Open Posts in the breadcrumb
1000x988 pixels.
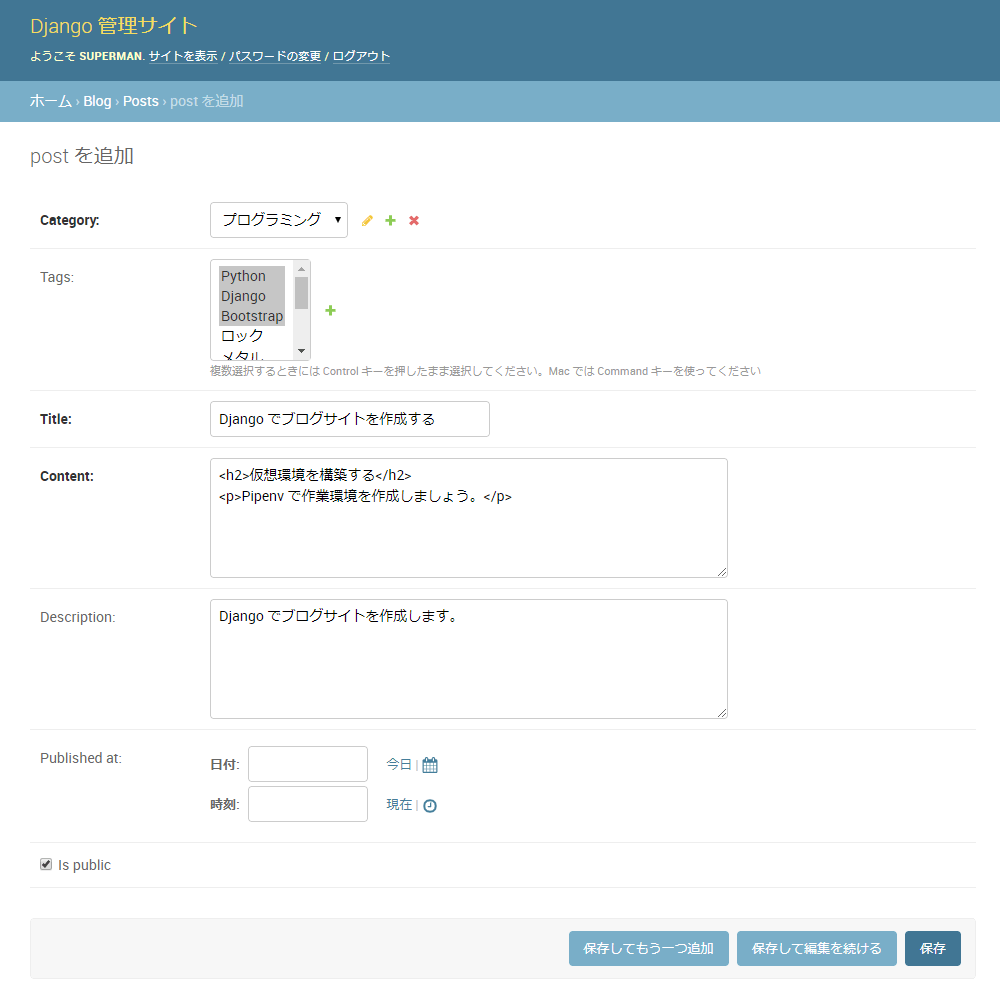[x=140, y=101]
